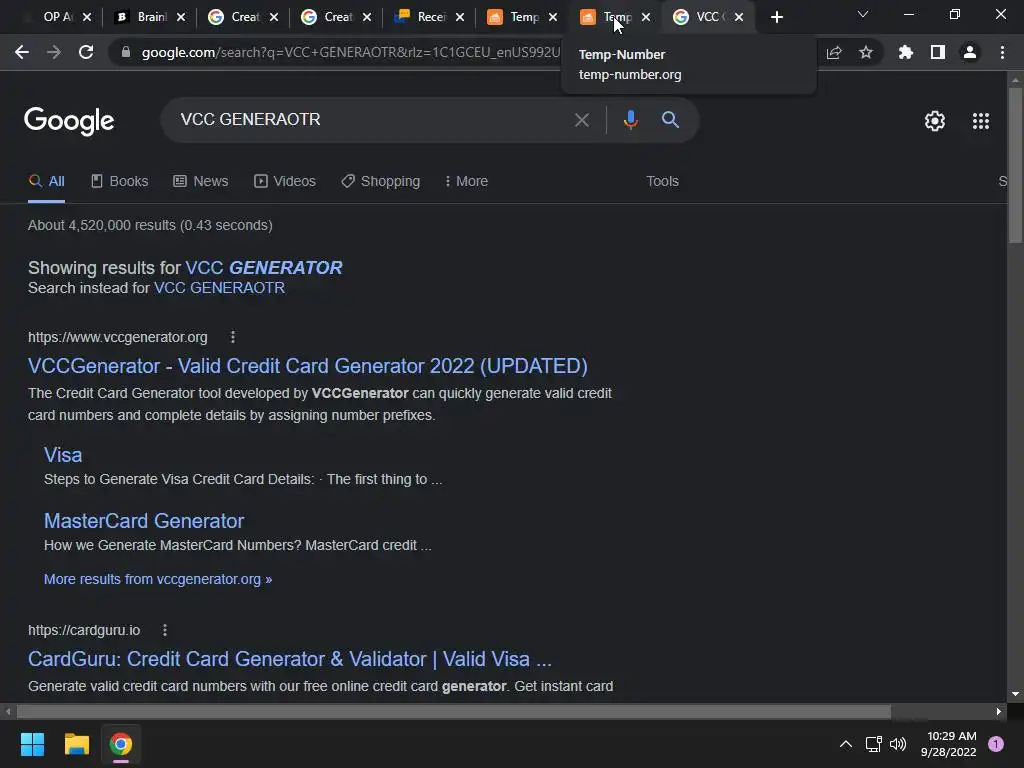The image size is (1024, 768).
Task: Share this page icon
Action: coord(834,52)
